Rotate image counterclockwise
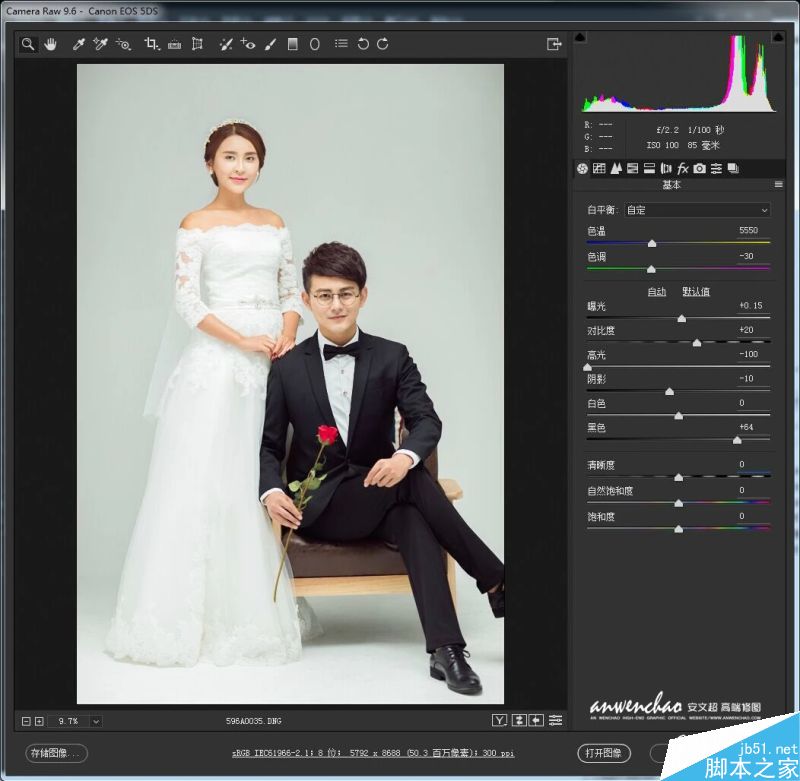Screen dimensions: 800x781 (x=363, y=44)
